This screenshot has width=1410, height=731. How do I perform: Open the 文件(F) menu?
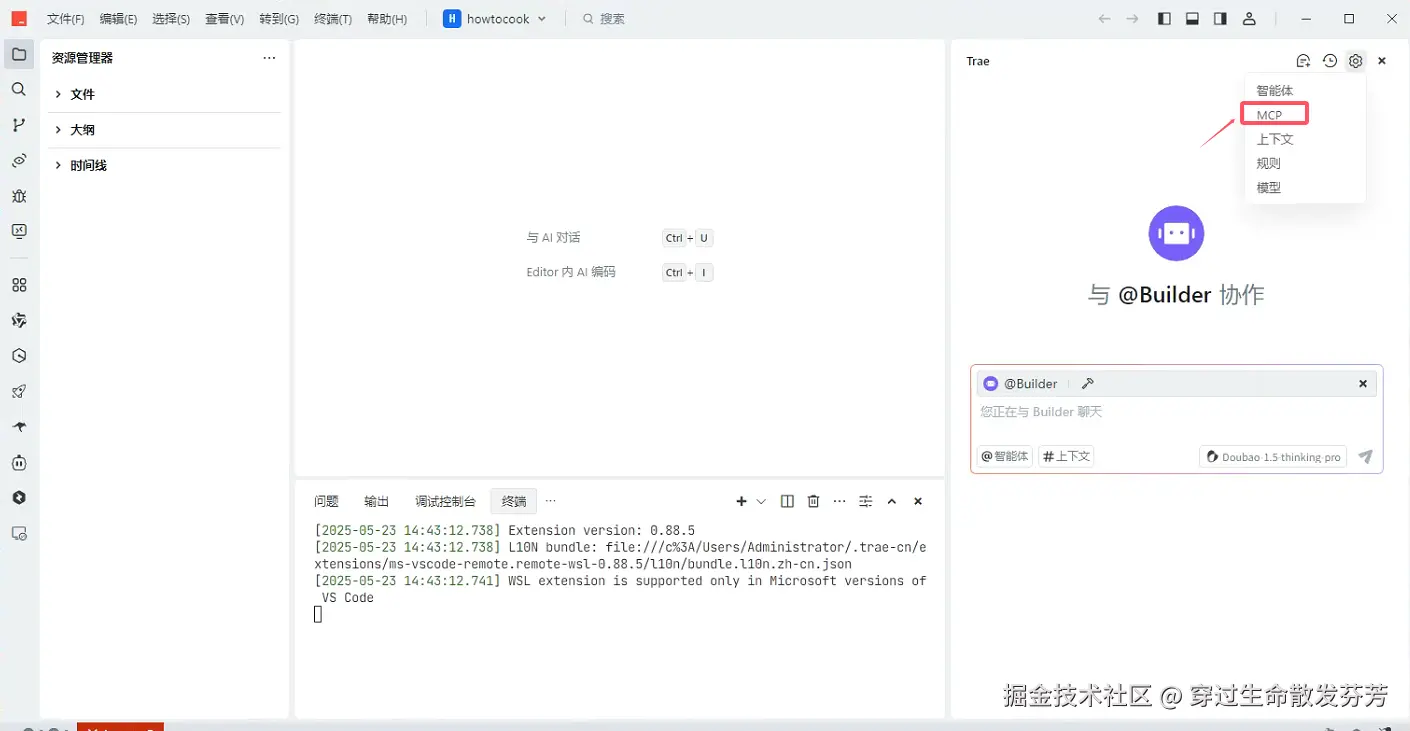point(66,19)
